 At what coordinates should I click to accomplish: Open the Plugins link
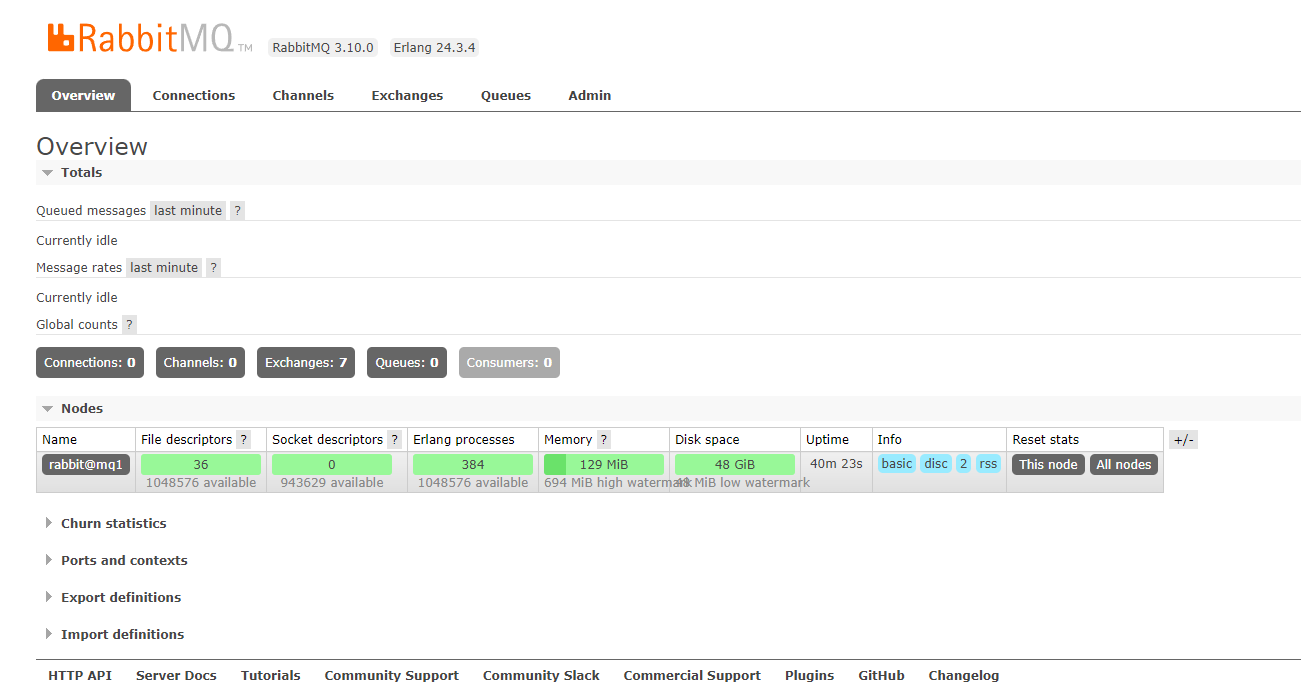[809, 676]
